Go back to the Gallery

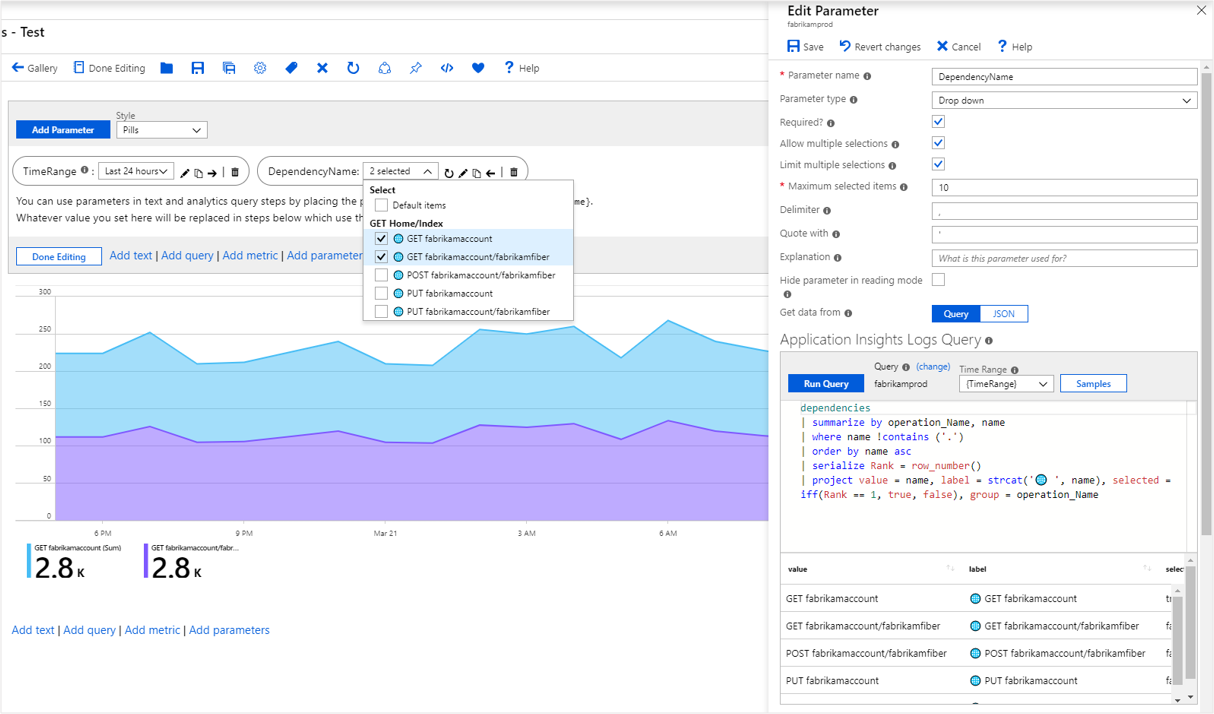[34, 68]
